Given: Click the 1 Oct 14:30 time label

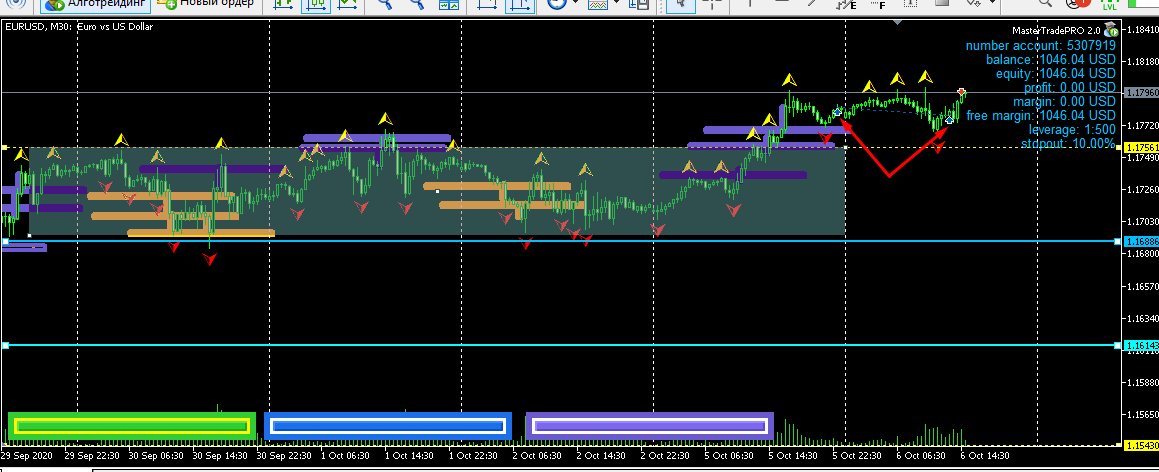Looking at the screenshot, I should tap(409, 456).
